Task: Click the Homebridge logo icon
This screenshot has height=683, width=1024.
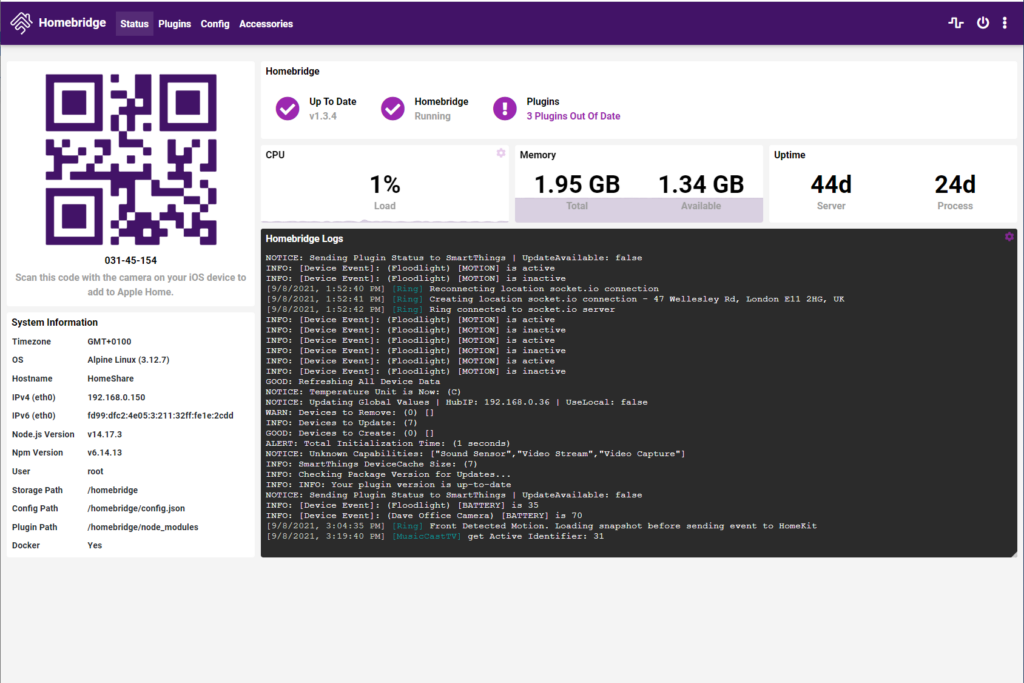Action: [21, 23]
